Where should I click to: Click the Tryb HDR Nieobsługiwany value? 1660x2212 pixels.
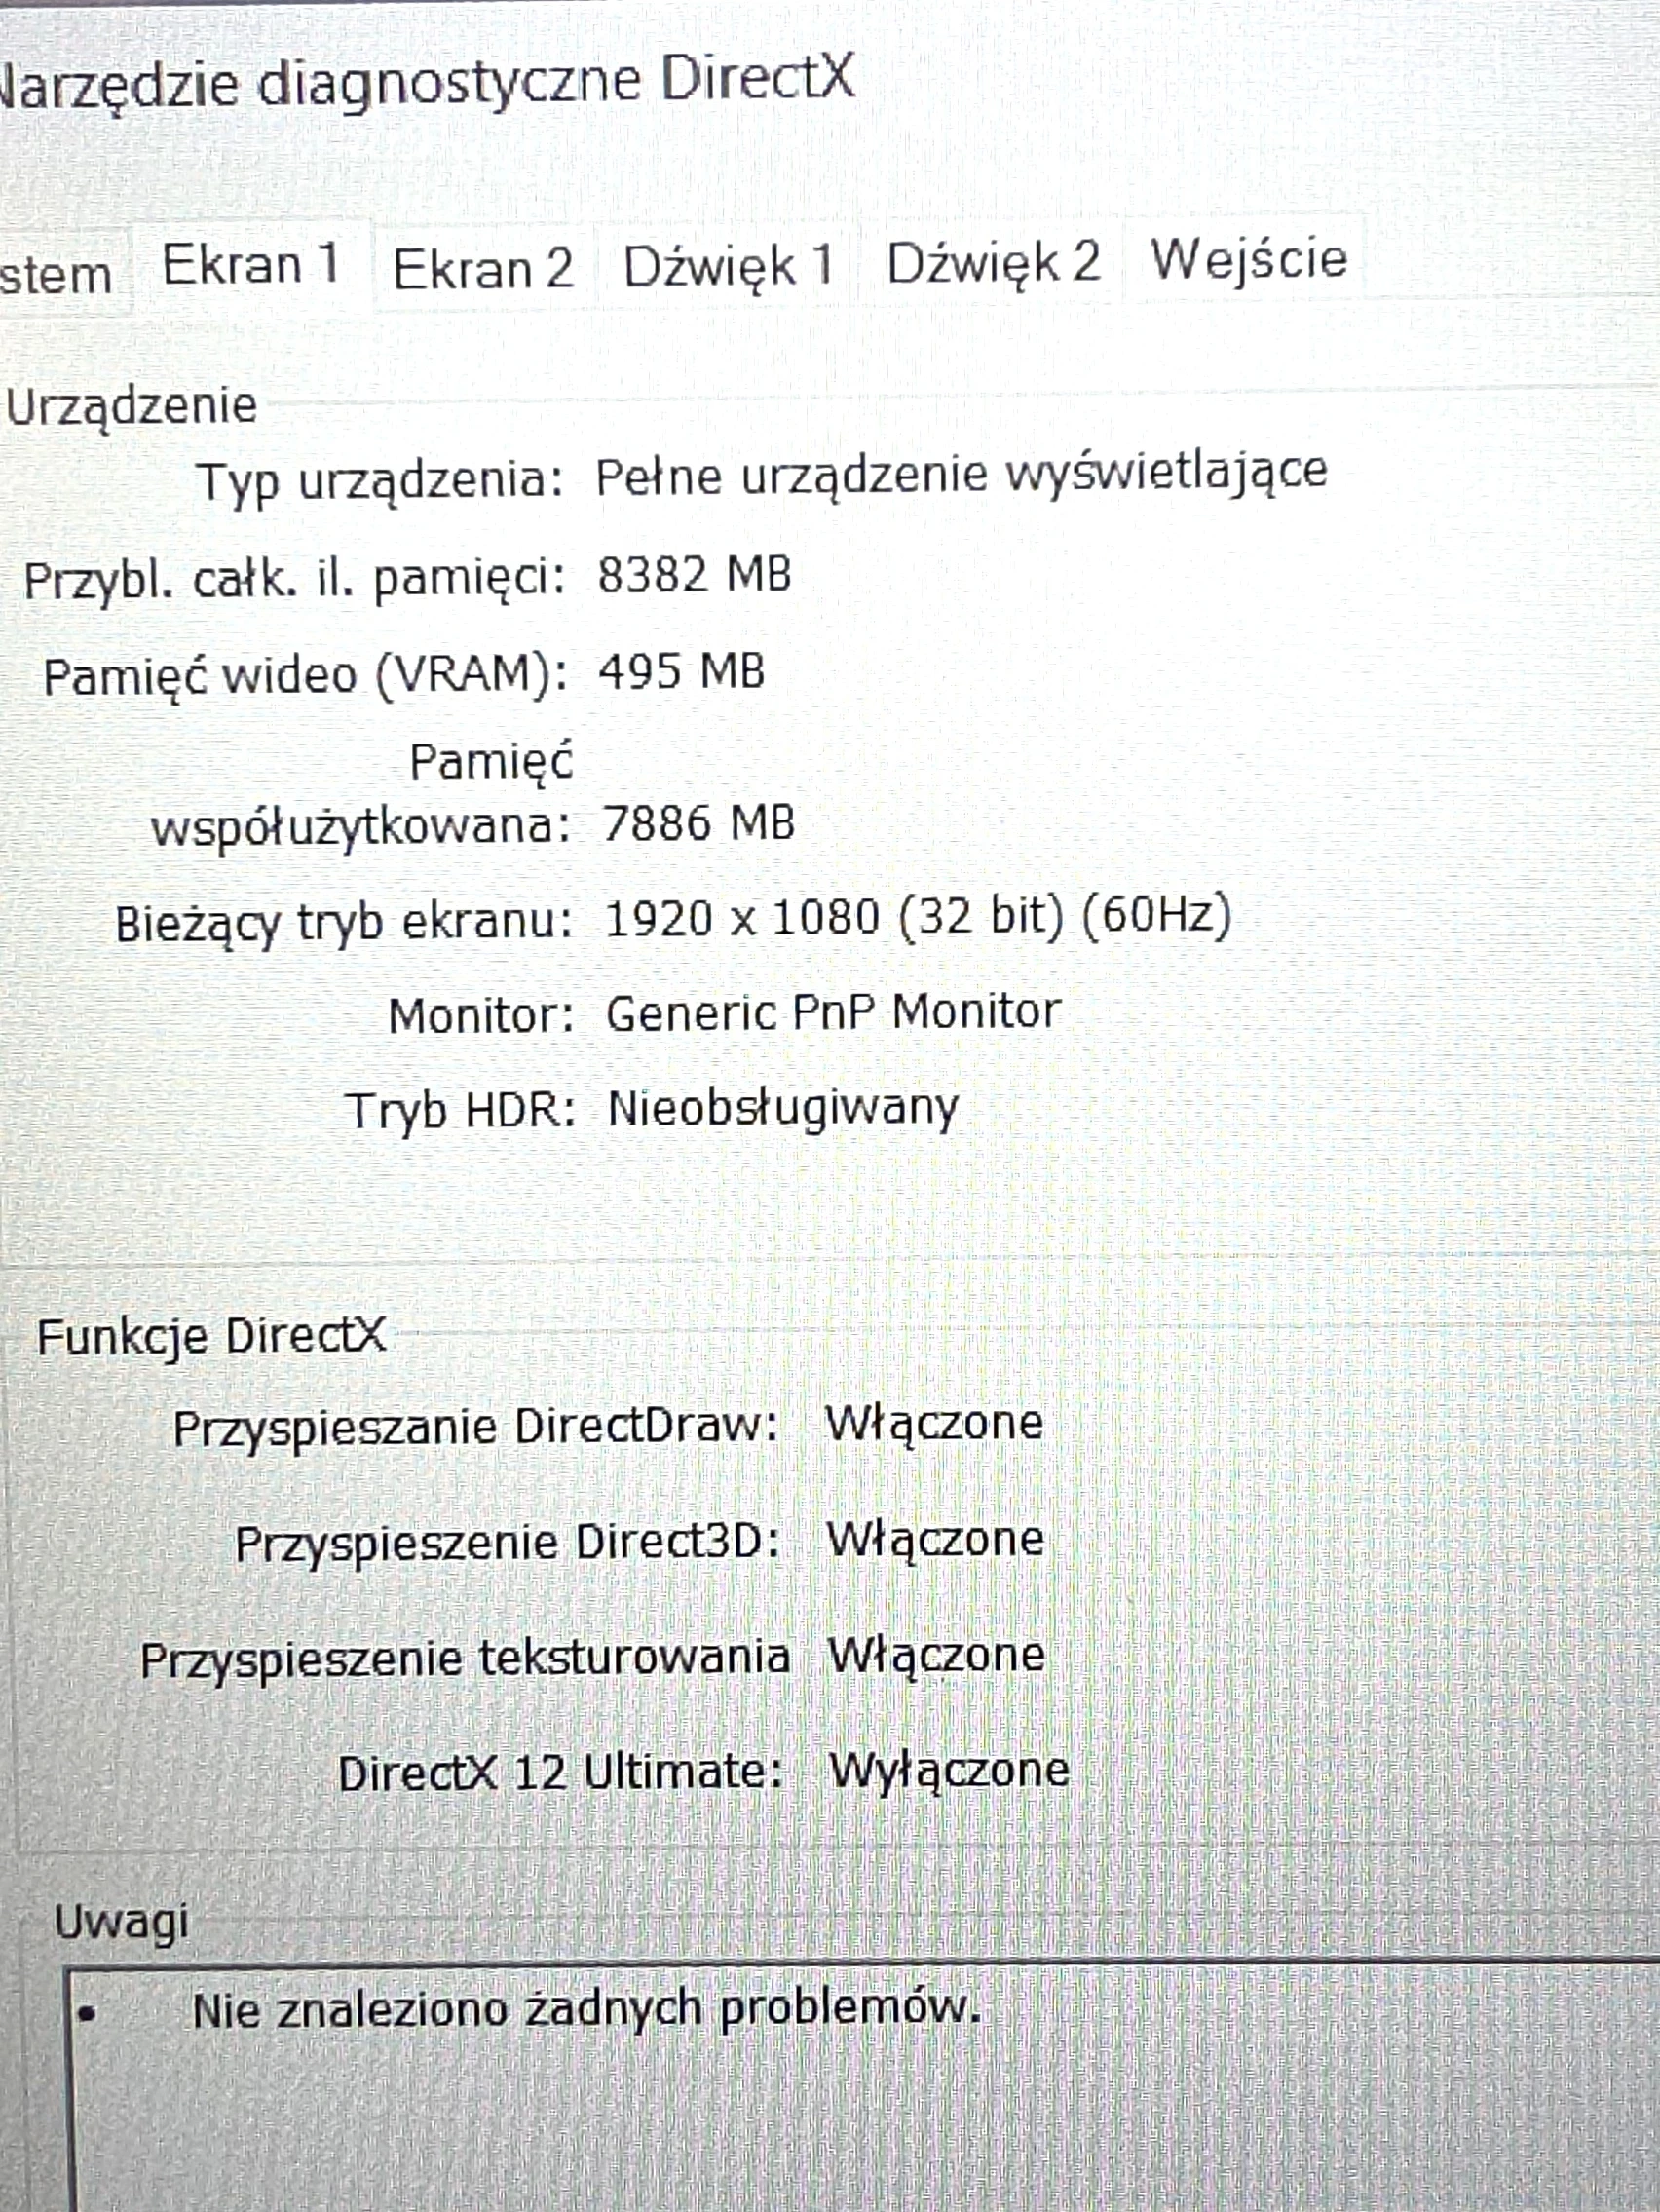pos(782,1108)
